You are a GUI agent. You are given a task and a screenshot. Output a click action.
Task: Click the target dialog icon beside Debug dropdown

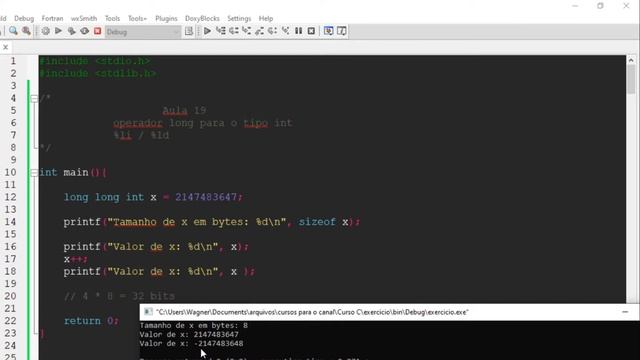(189, 31)
